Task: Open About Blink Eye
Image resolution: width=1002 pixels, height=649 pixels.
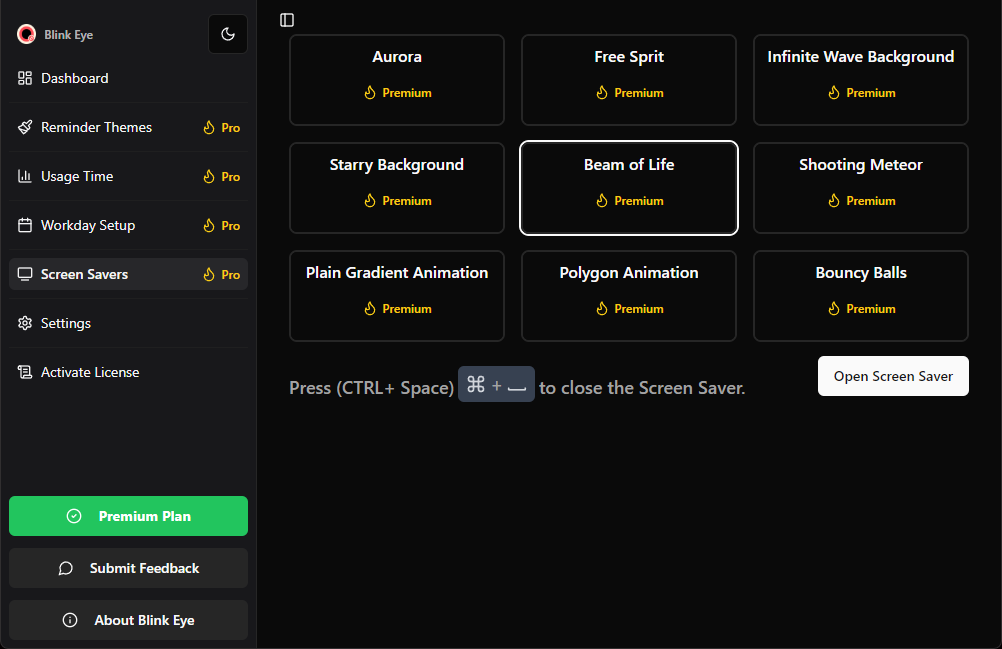Action: [x=128, y=620]
